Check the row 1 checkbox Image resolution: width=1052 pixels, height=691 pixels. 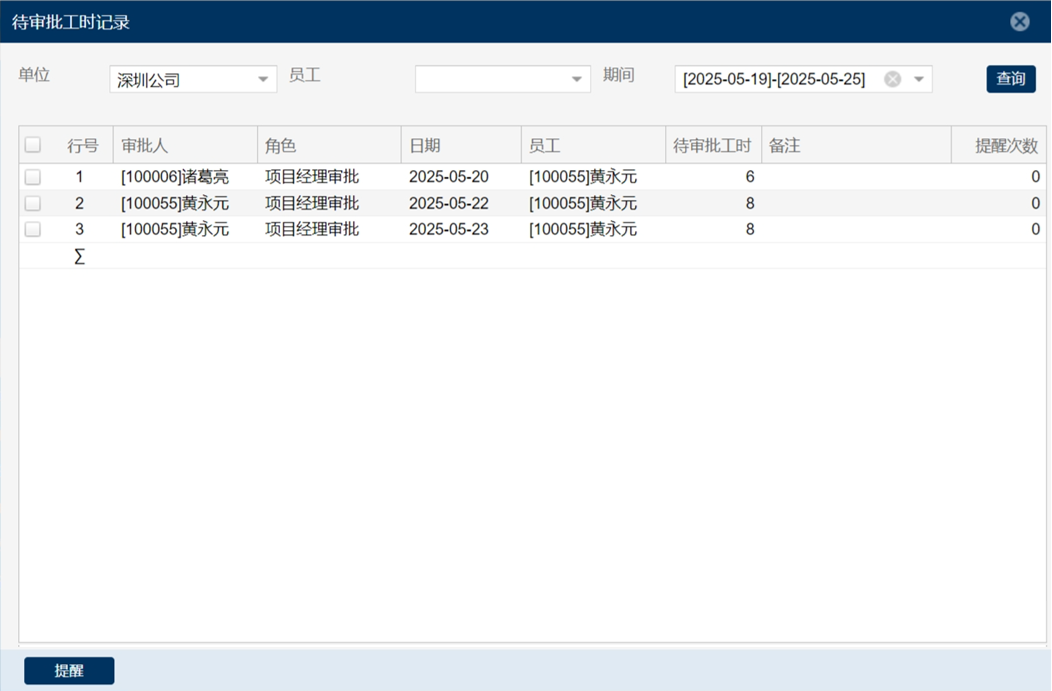[33, 177]
